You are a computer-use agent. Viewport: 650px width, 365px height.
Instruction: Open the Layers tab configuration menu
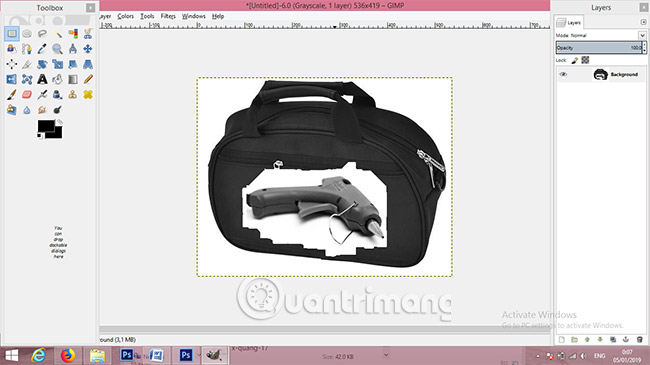point(643,22)
